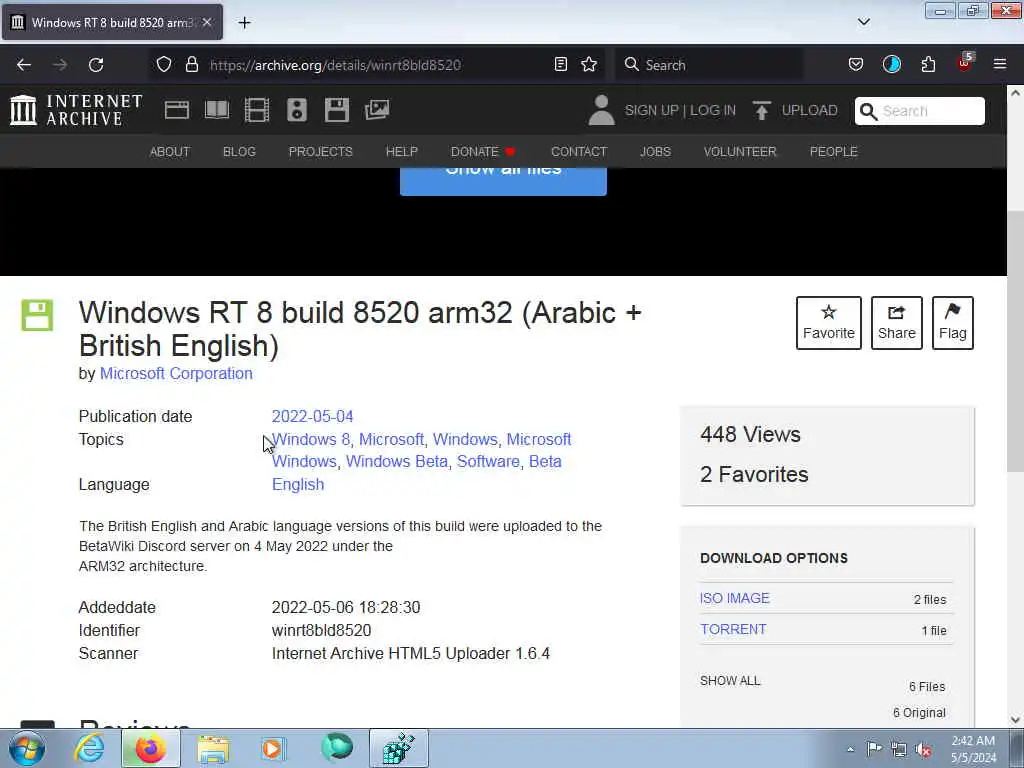This screenshot has width=1024, height=768.
Task: Open the Images icon
Action: click(377, 110)
